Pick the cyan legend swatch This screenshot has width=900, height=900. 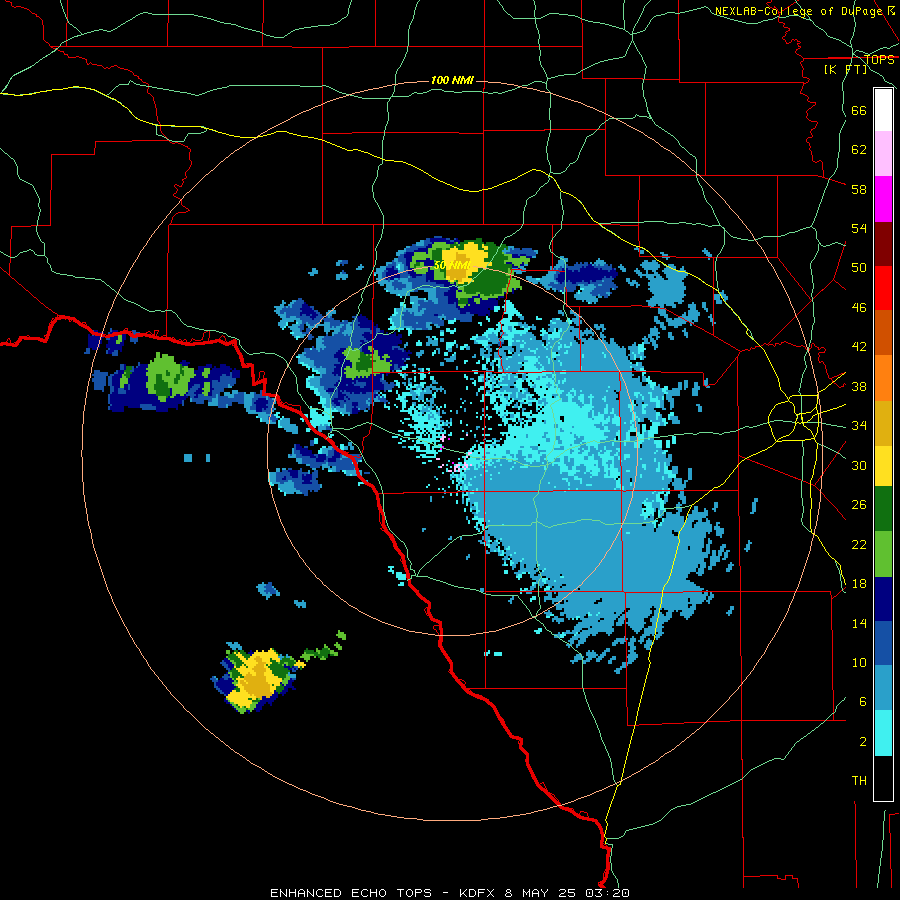pyautogui.click(x=883, y=733)
